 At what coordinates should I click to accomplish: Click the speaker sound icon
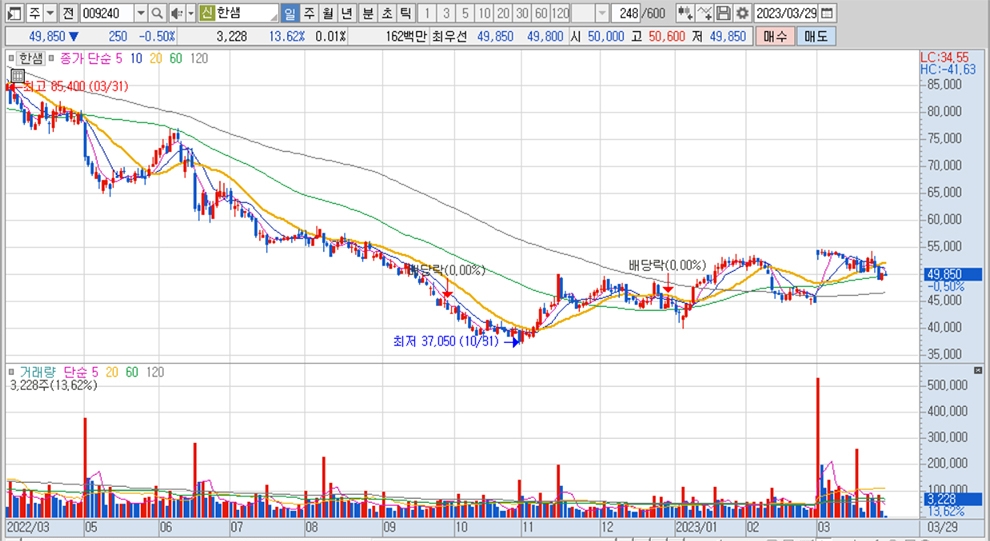click(175, 13)
